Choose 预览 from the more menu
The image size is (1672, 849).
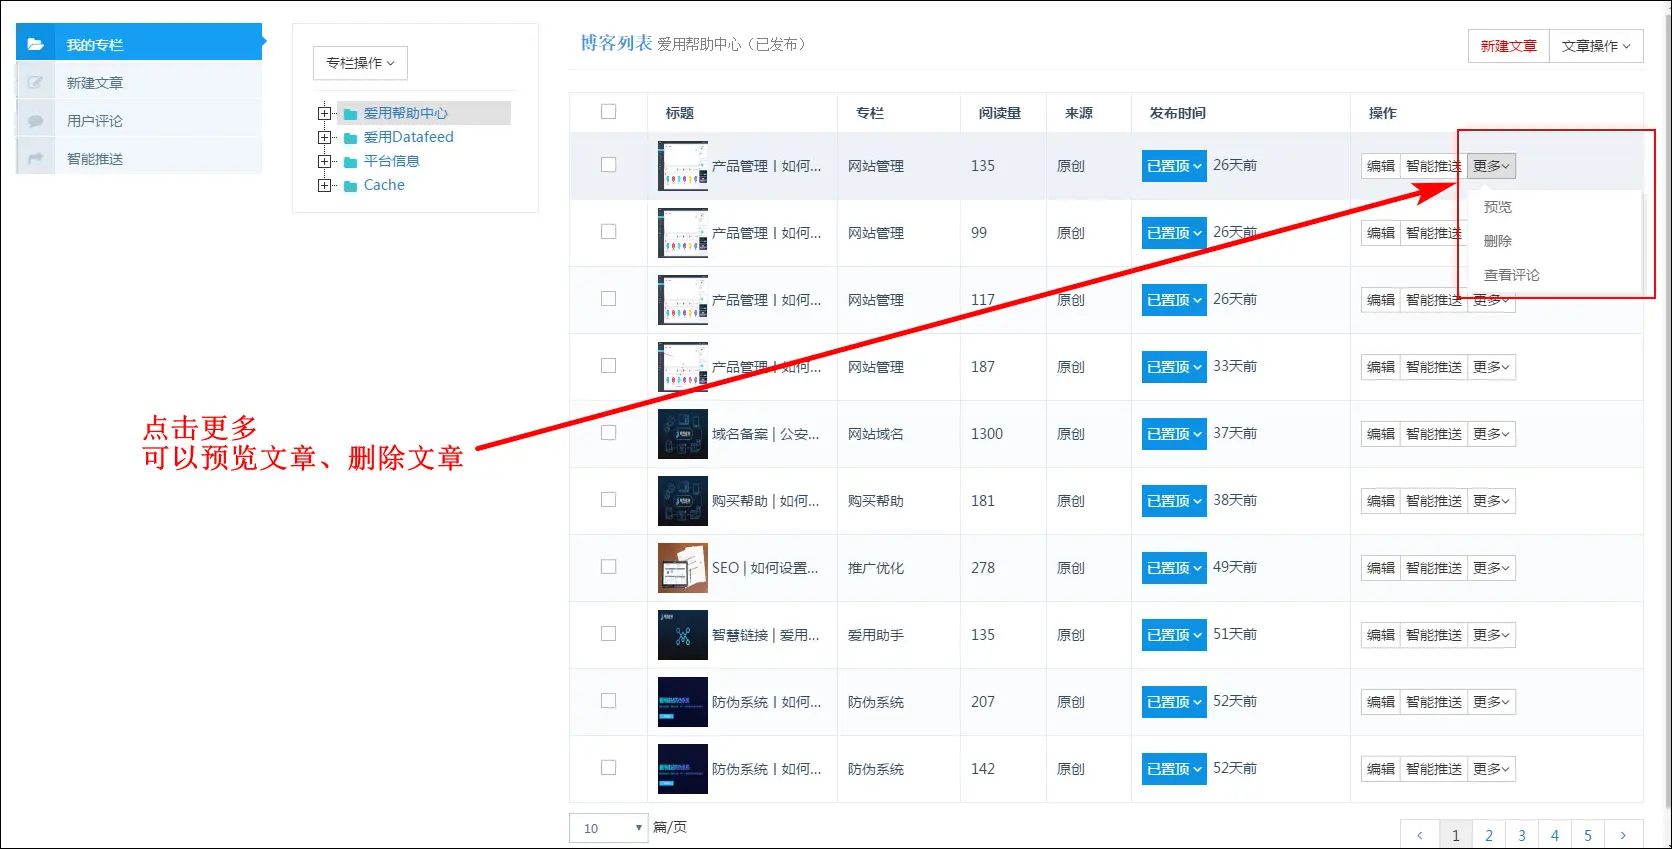point(1497,207)
